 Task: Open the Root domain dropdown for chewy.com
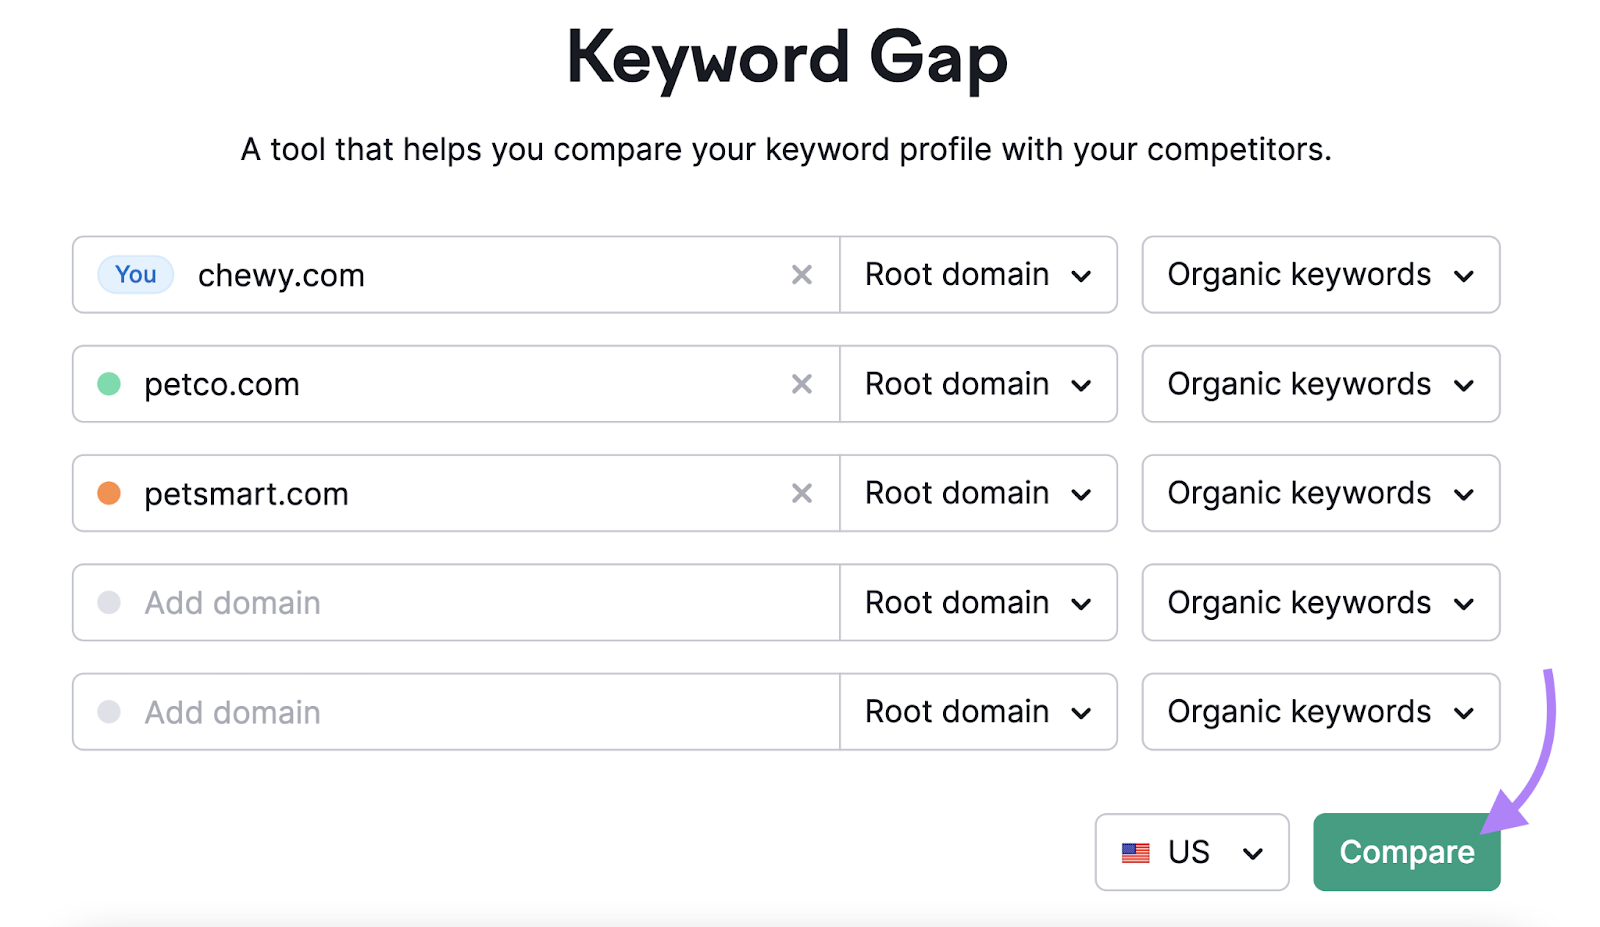pos(978,275)
